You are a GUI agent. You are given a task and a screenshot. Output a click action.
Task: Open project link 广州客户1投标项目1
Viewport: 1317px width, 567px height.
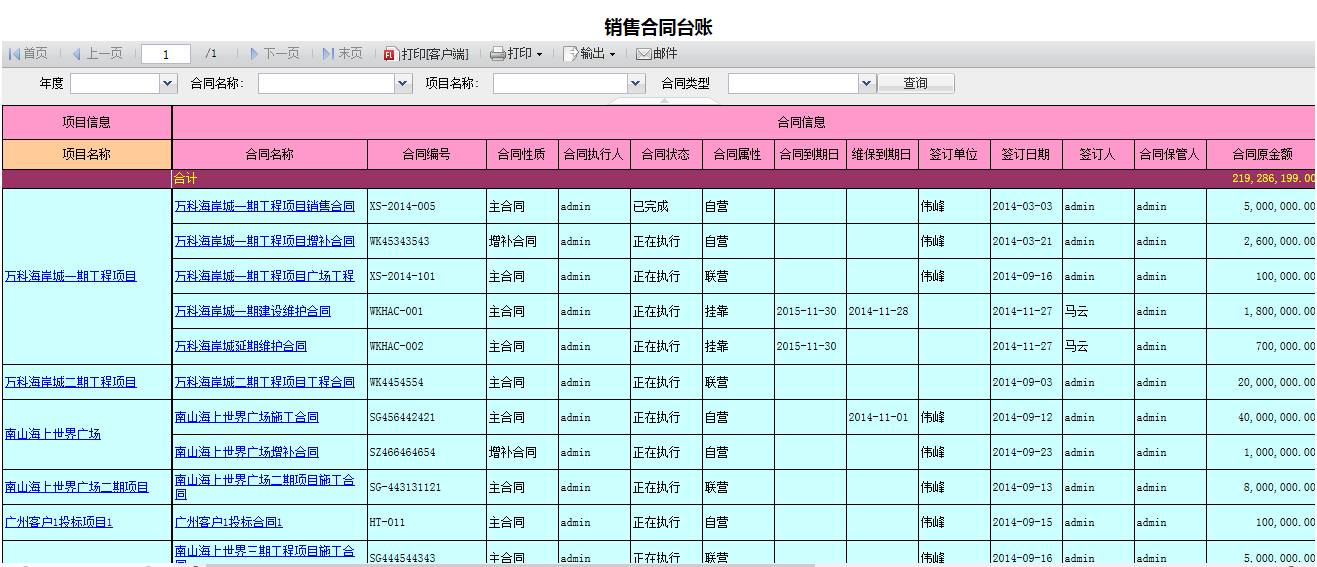(x=59, y=522)
